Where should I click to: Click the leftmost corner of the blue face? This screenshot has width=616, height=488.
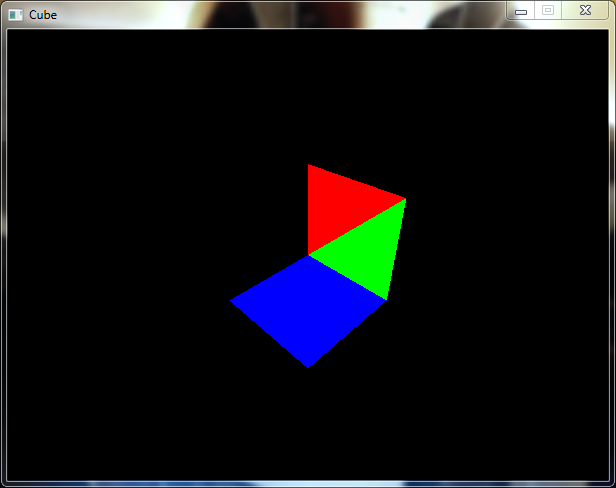232,300
